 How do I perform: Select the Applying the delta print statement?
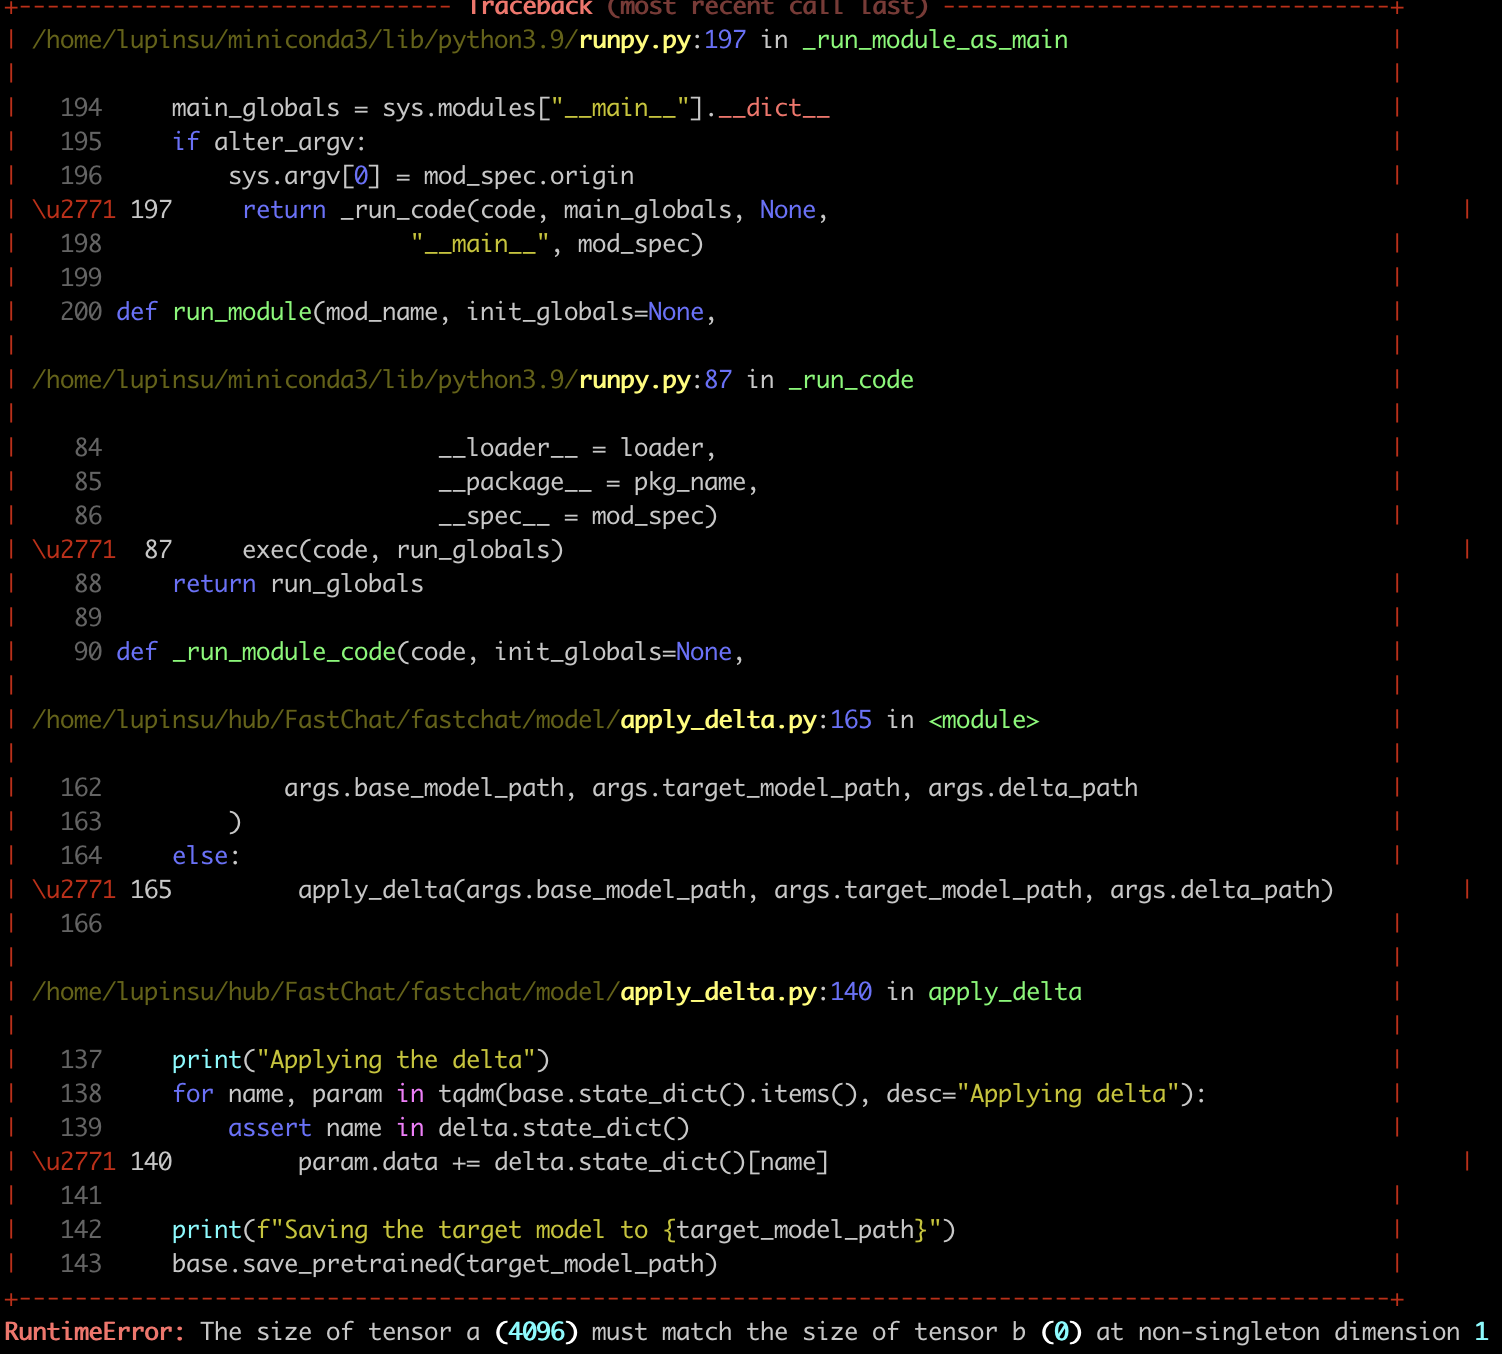coord(360,1059)
